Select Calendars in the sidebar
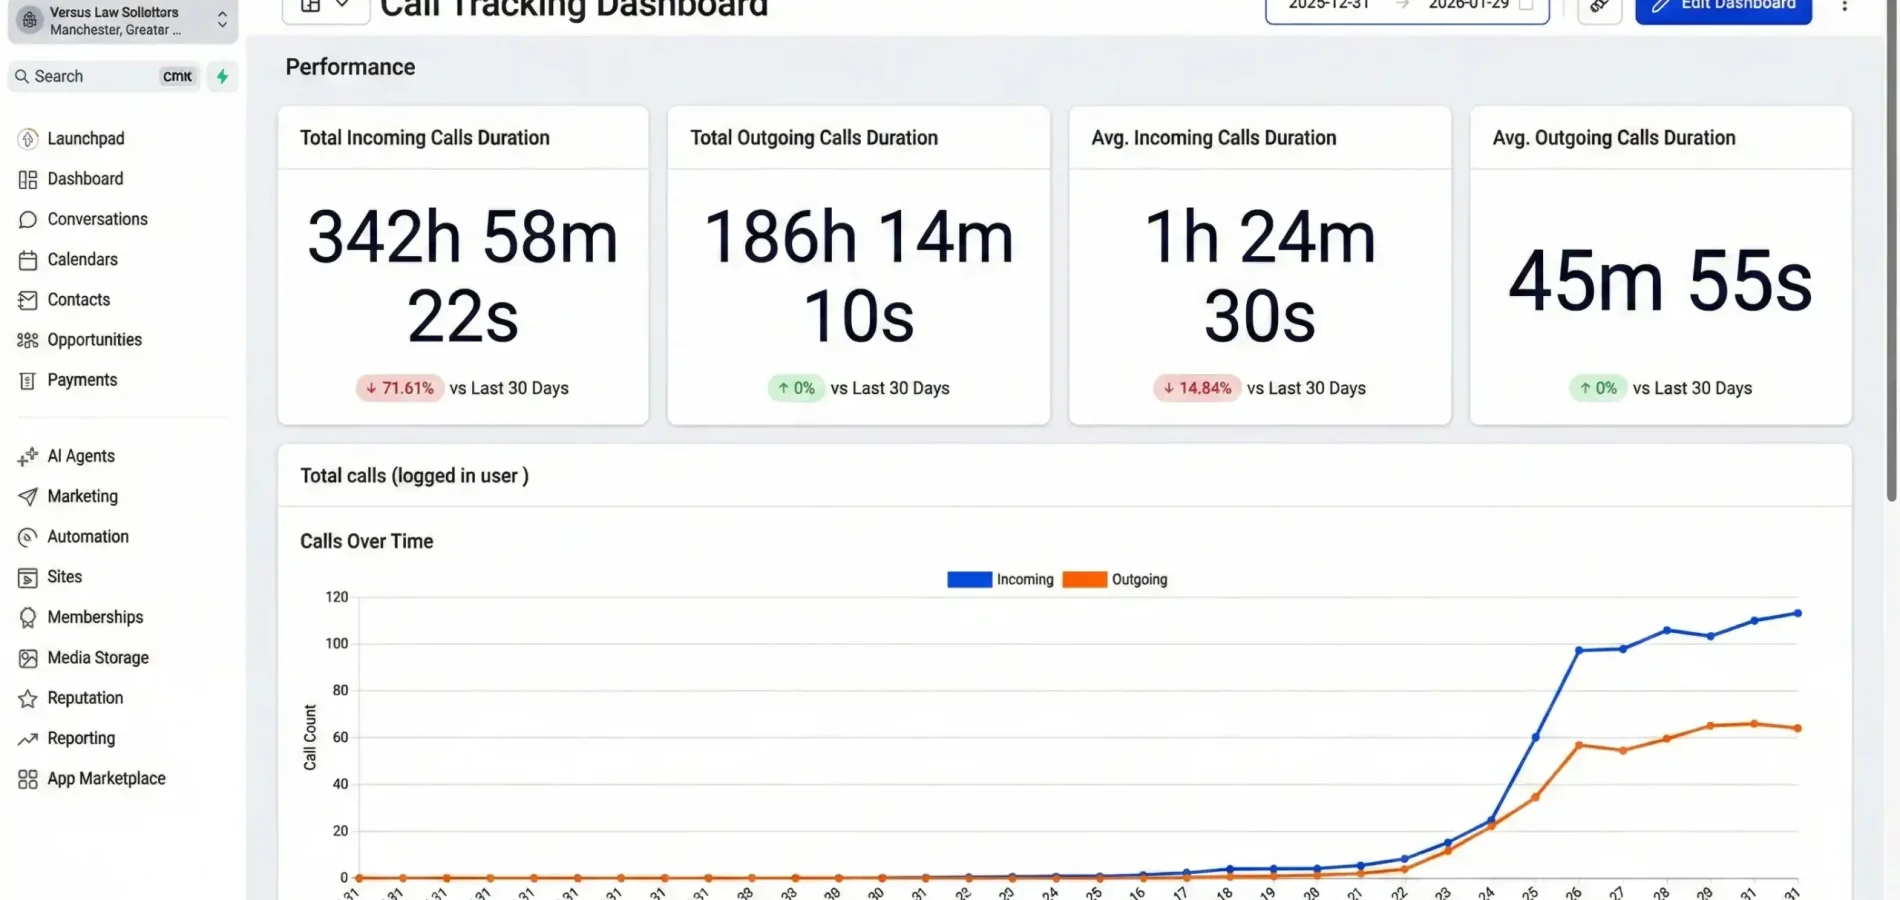This screenshot has height=900, width=1900. 82,259
